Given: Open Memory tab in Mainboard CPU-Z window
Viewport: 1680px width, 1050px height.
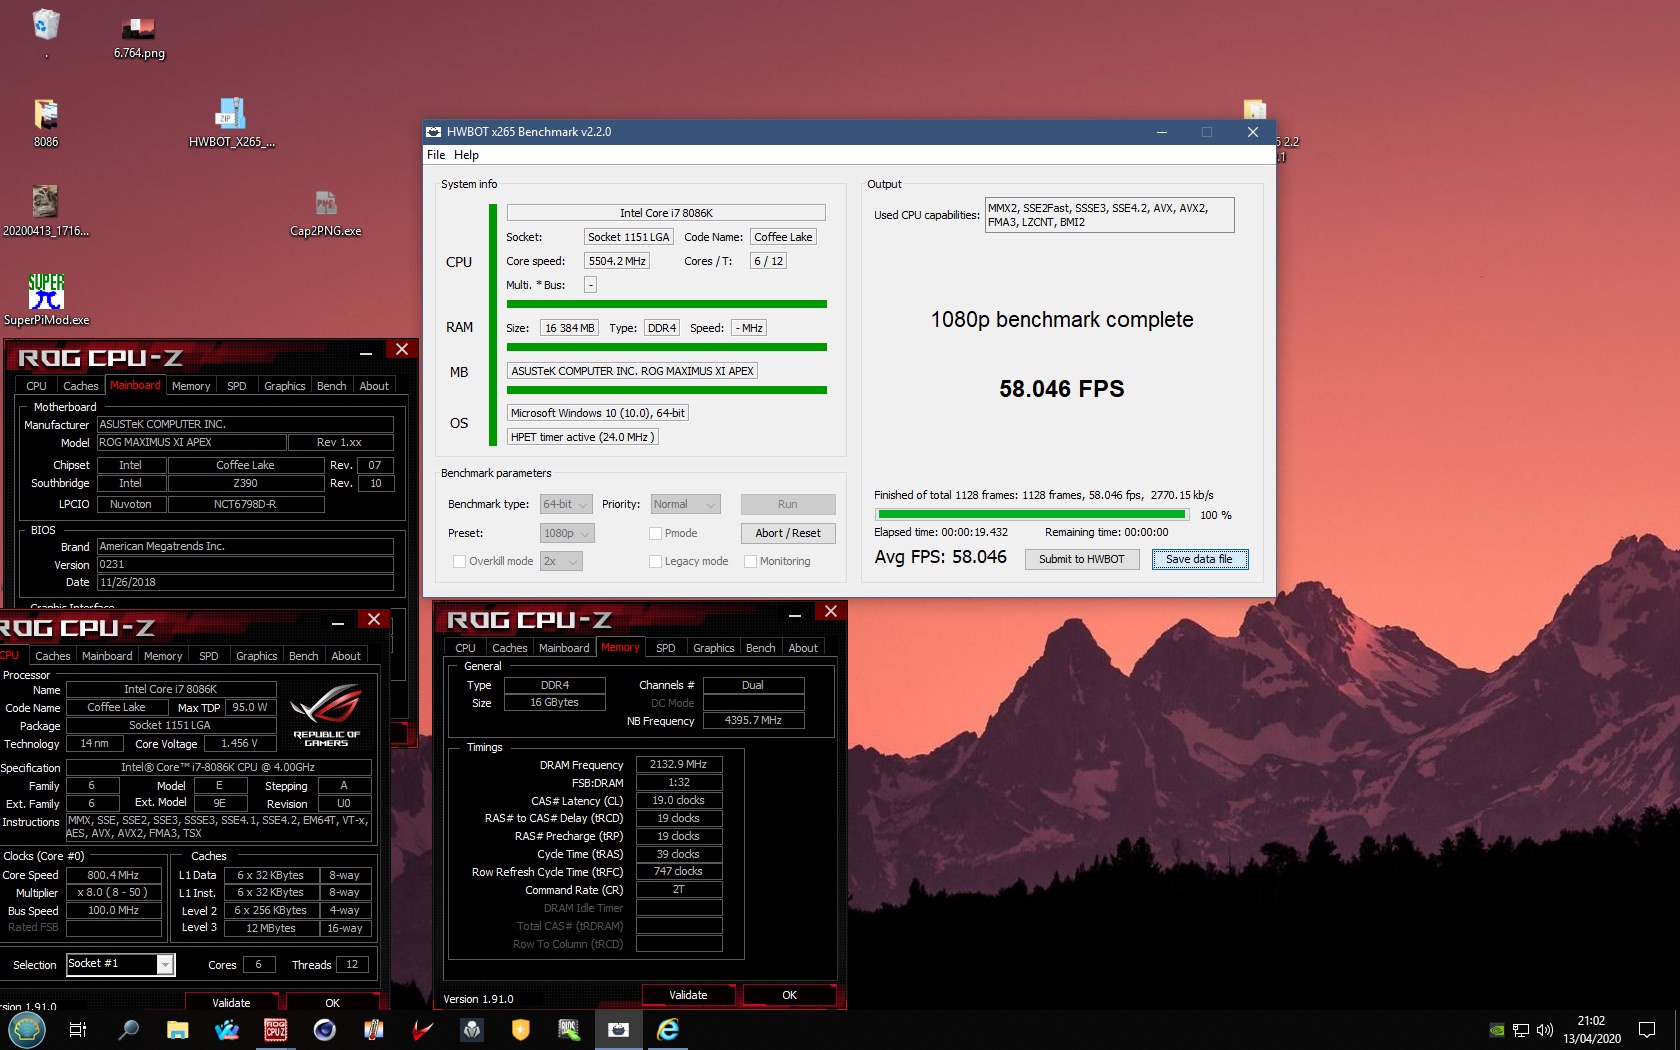Looking at the screenshot, I should coord(191,386).
